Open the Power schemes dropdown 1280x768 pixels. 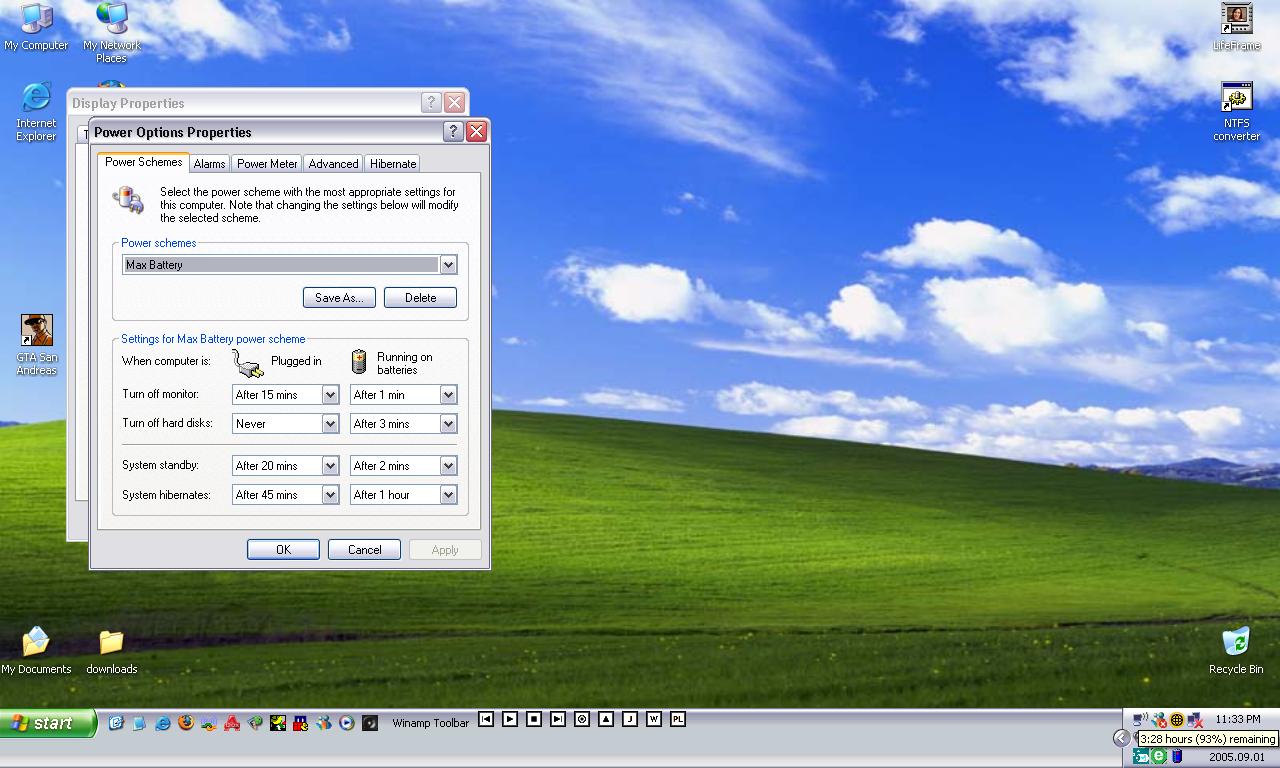448,265
